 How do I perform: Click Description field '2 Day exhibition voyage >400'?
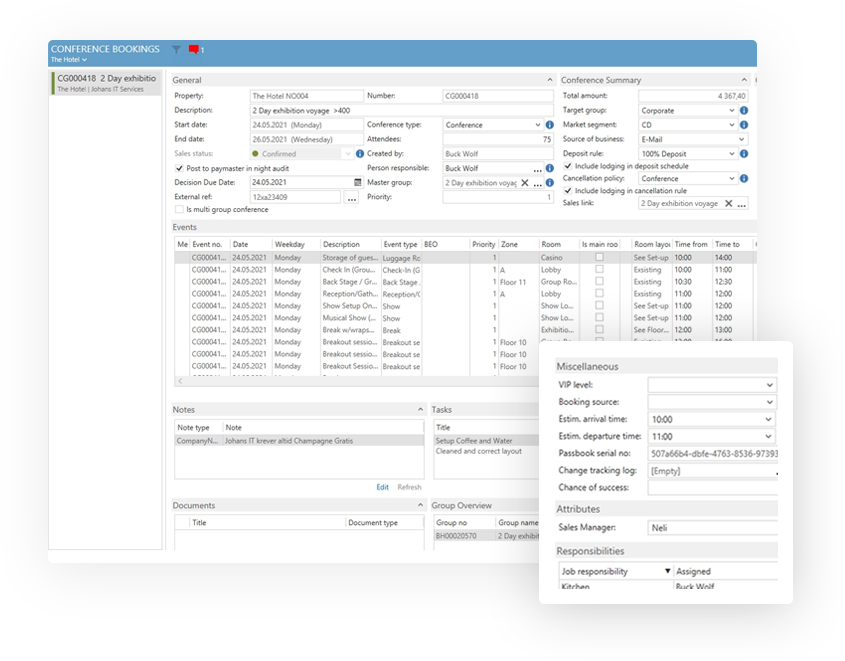pyautogui.click(x=401, y=110)
